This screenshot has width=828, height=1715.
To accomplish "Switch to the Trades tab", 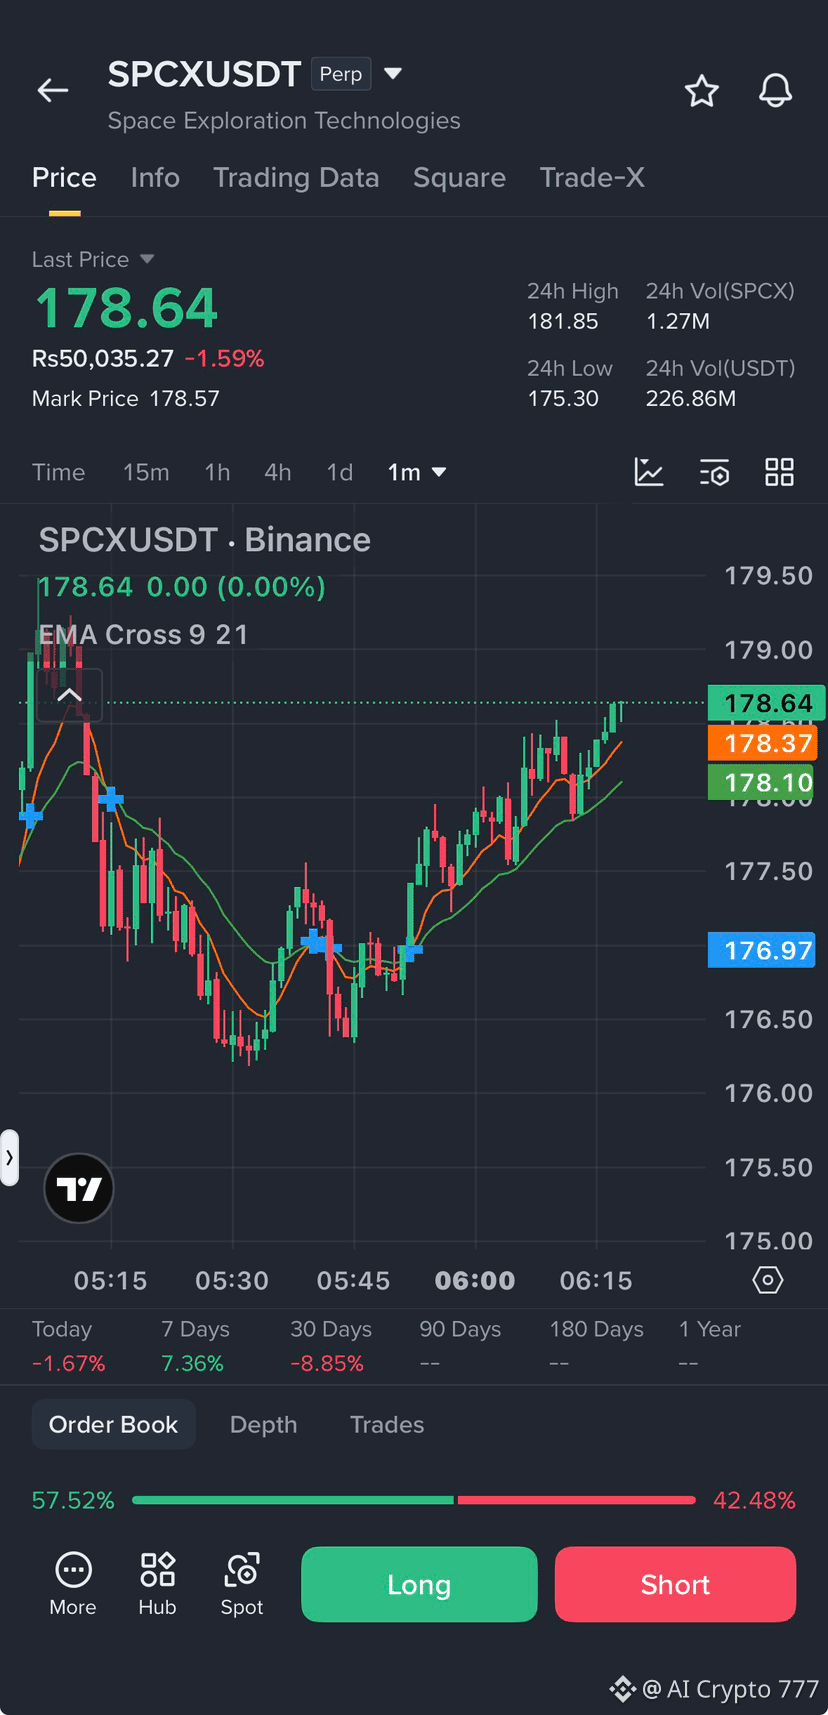I will pyautogui.click(x=387, y=1424).
